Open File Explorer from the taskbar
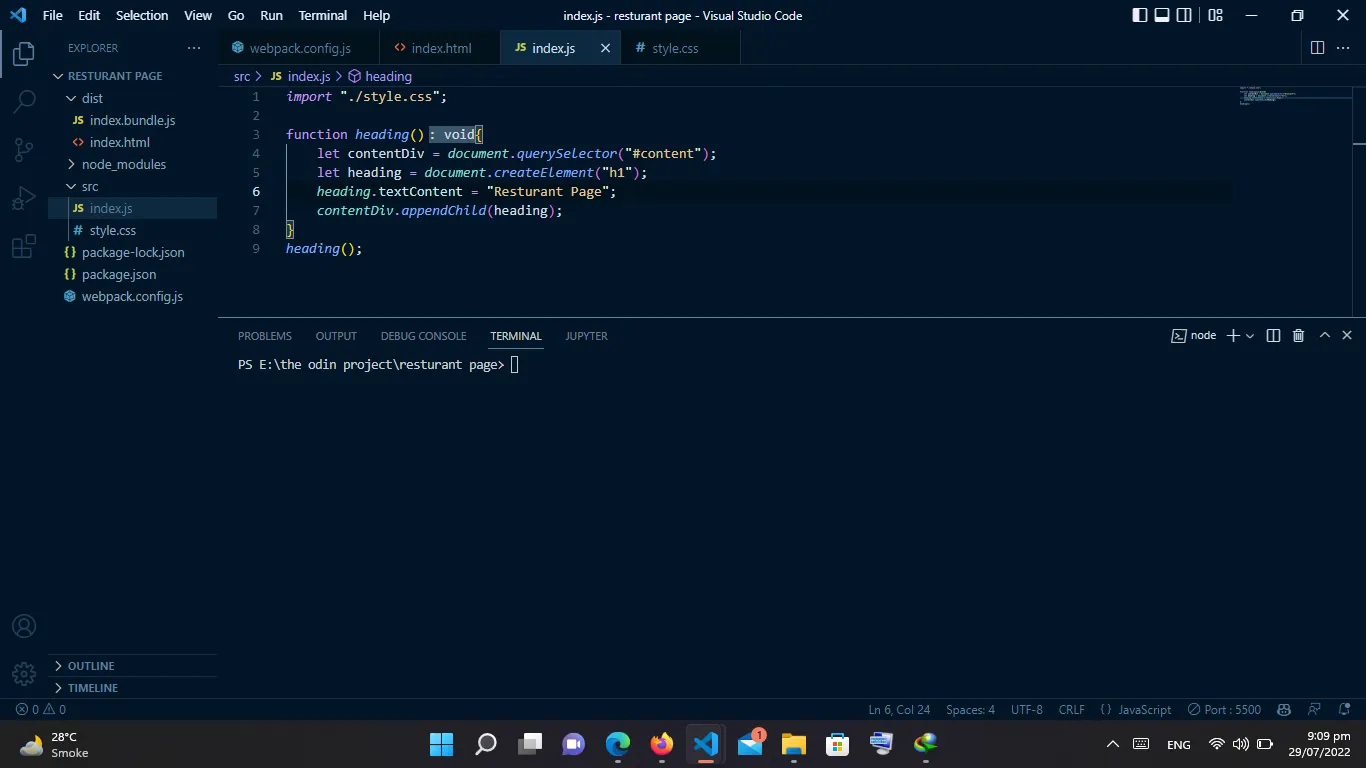1366x768 pixels. 794,744
